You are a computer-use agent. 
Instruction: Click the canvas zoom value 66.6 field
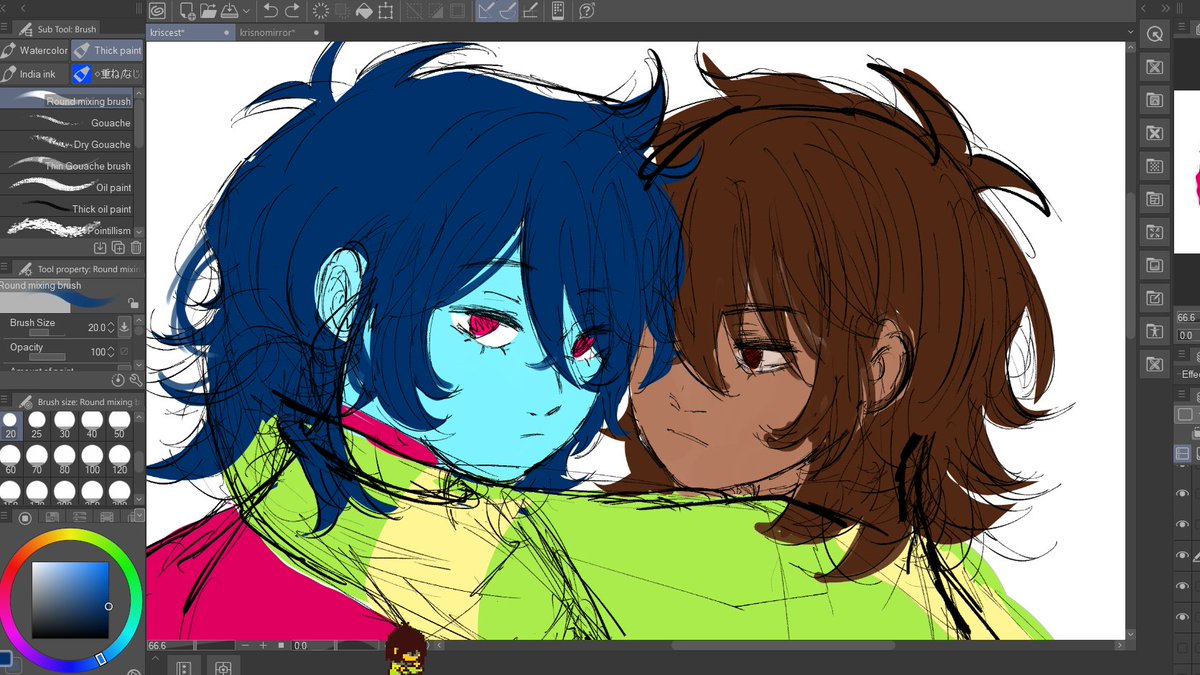pos(157,646)
